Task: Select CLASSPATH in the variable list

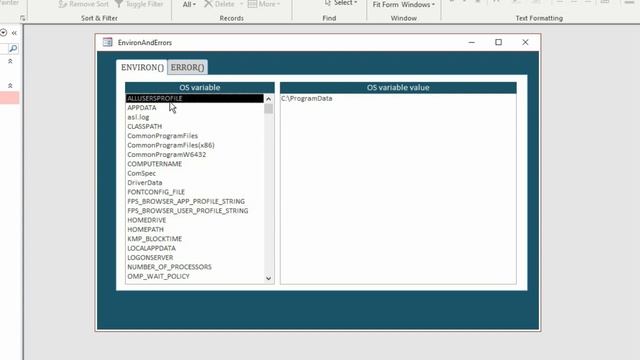Action: pos(195,127)
